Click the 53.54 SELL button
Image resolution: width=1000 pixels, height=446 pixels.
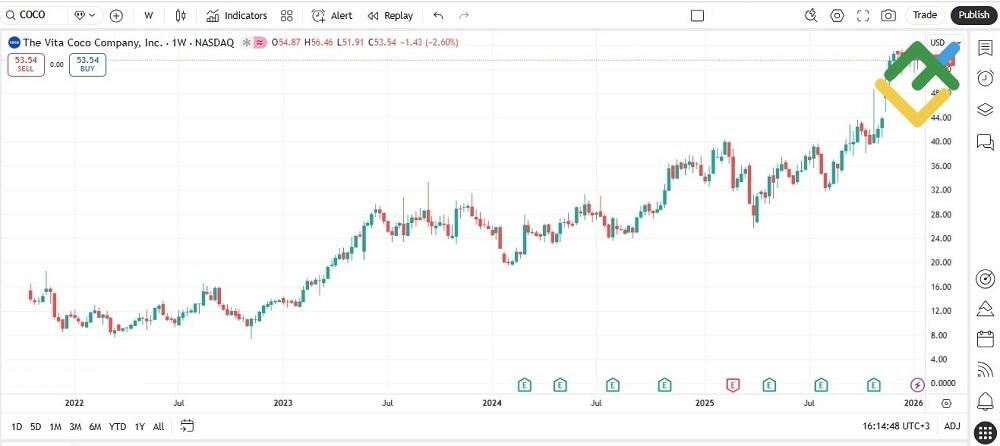(x=26, y=64)
